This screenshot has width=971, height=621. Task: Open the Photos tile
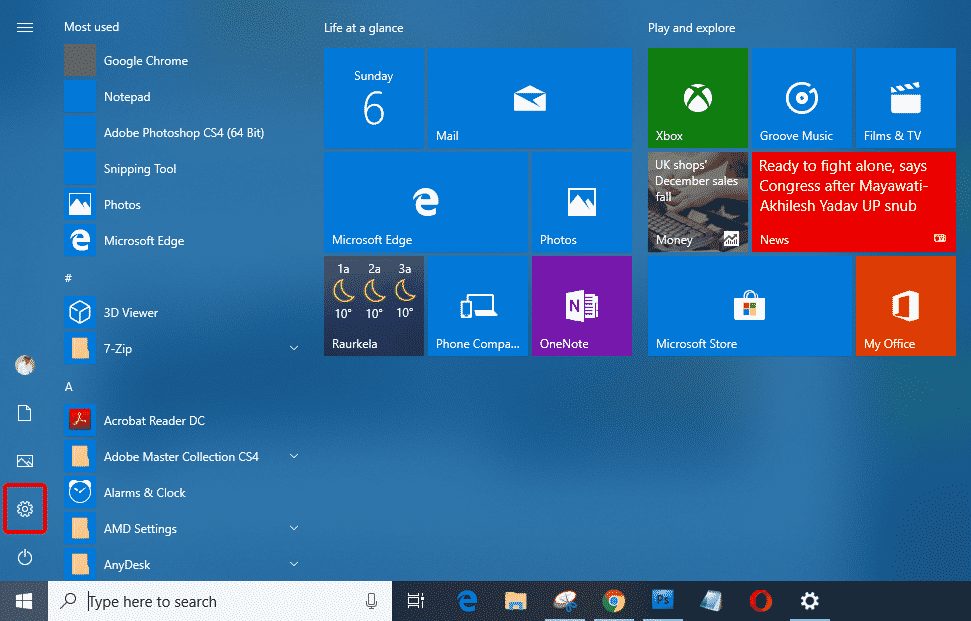pyautogui.click(x=582, y=202)
